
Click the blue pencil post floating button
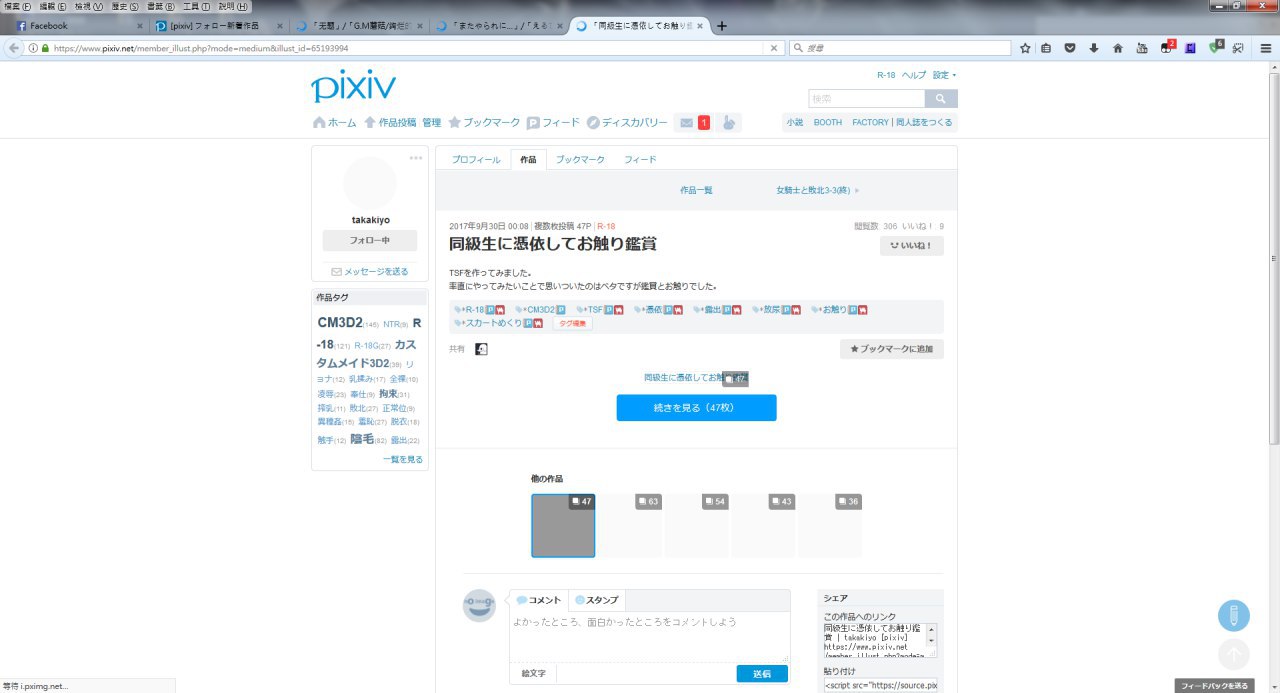(x=1233, y=615)
